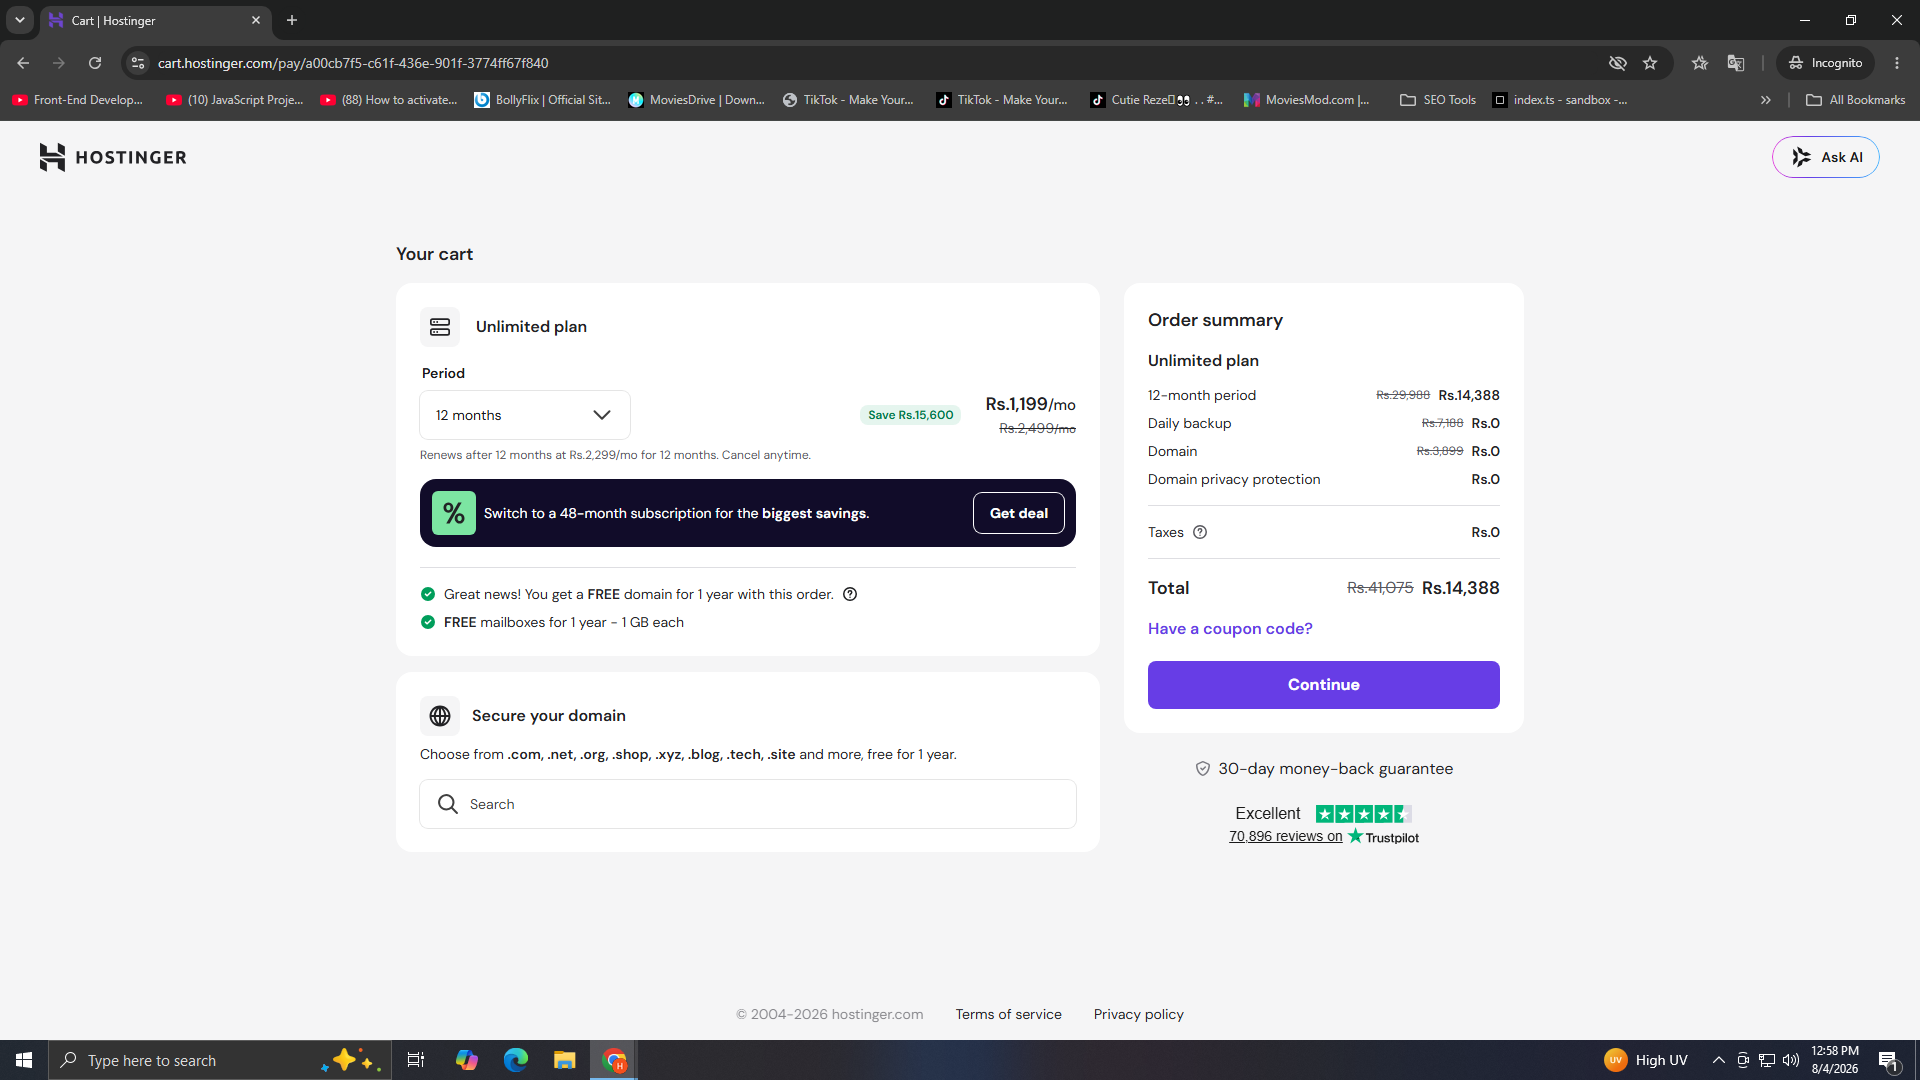Open the translate page icon
This screenshot has height=1080, width=1920.
coord(1736,63)
